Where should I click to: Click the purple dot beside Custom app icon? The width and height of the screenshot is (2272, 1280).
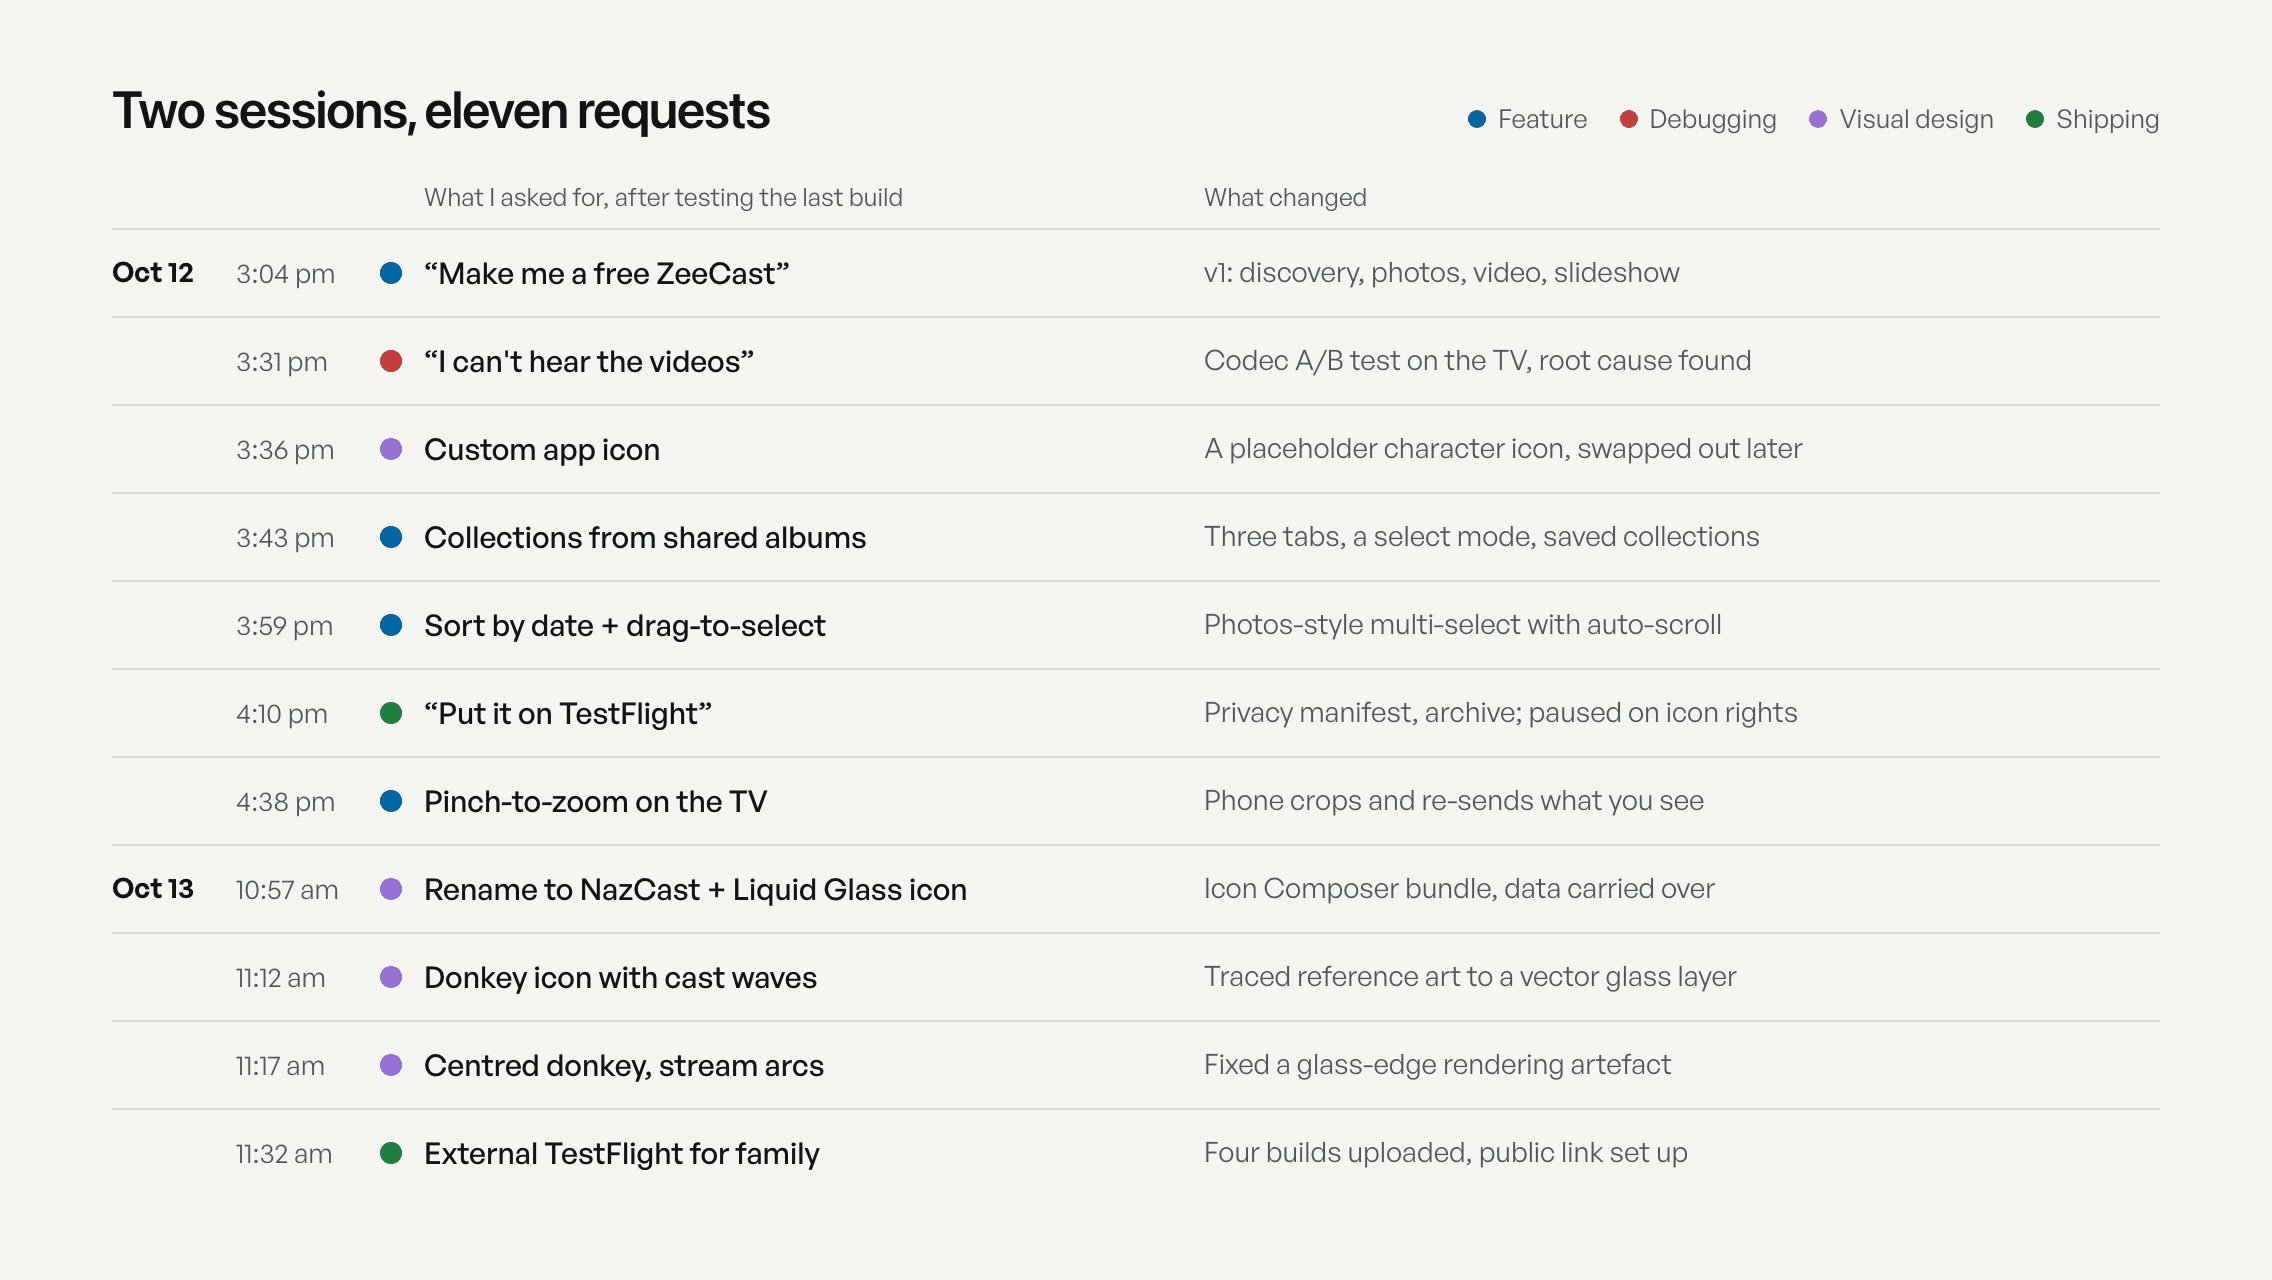coord(391,449)
